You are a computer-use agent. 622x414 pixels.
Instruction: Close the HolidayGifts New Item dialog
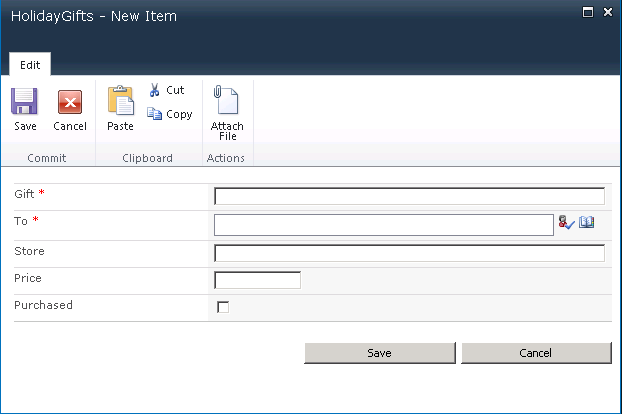(x=608, y=12)
